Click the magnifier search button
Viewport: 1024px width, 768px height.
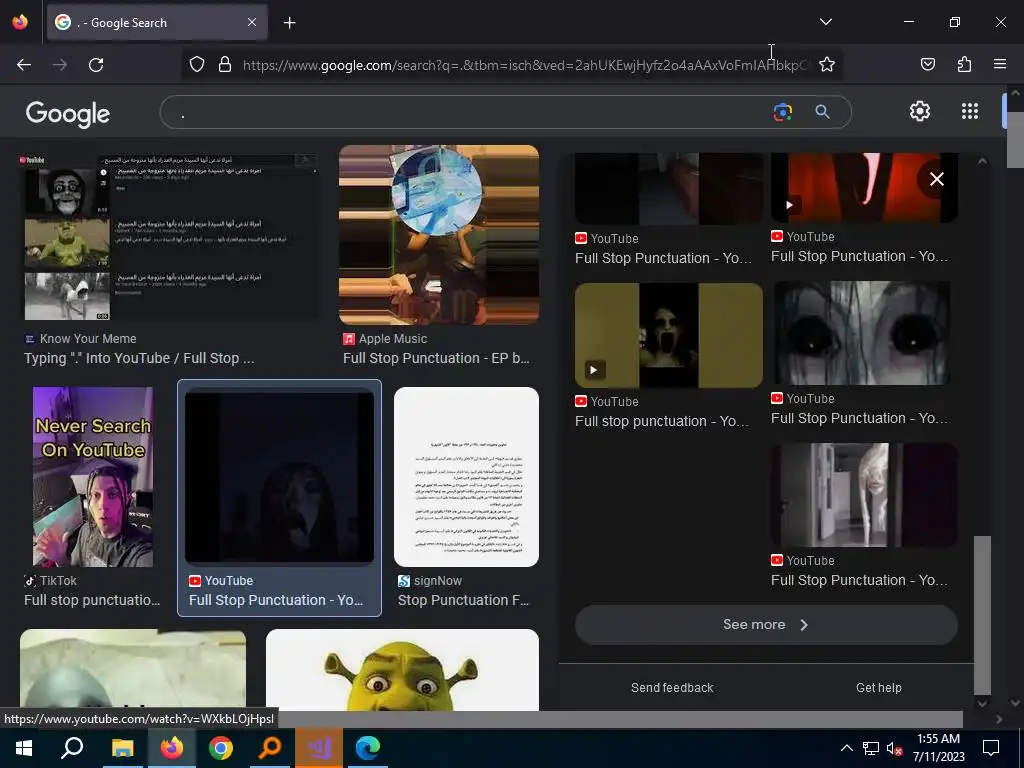coord(822,112)
